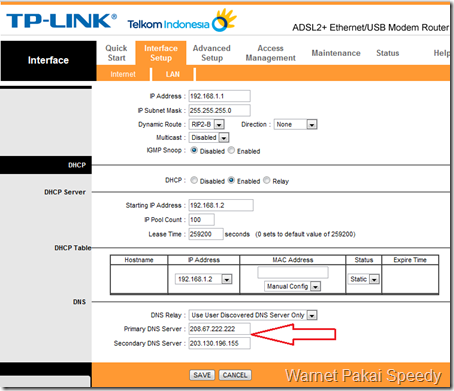
Task: Select IGMP Snoop Enabled radio button
Action: [231, 150]
